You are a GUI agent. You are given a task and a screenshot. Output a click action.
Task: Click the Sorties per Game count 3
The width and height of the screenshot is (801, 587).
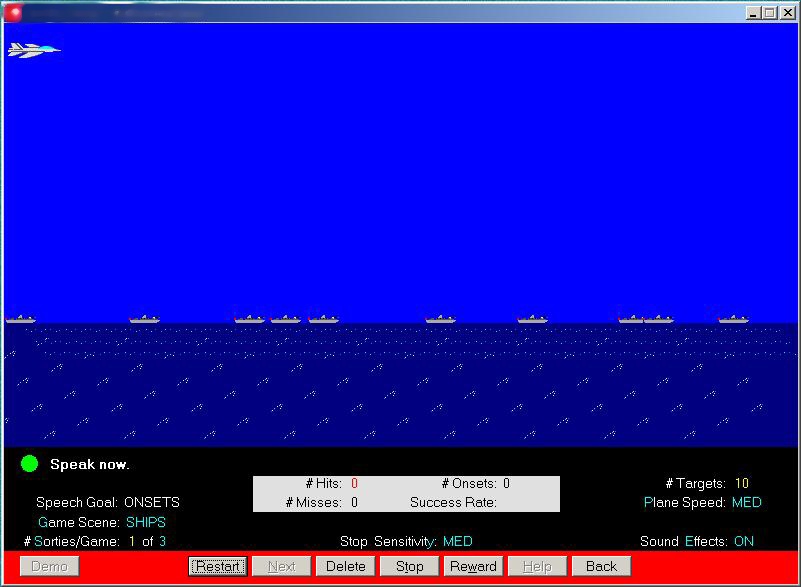[x=162, y=541]
